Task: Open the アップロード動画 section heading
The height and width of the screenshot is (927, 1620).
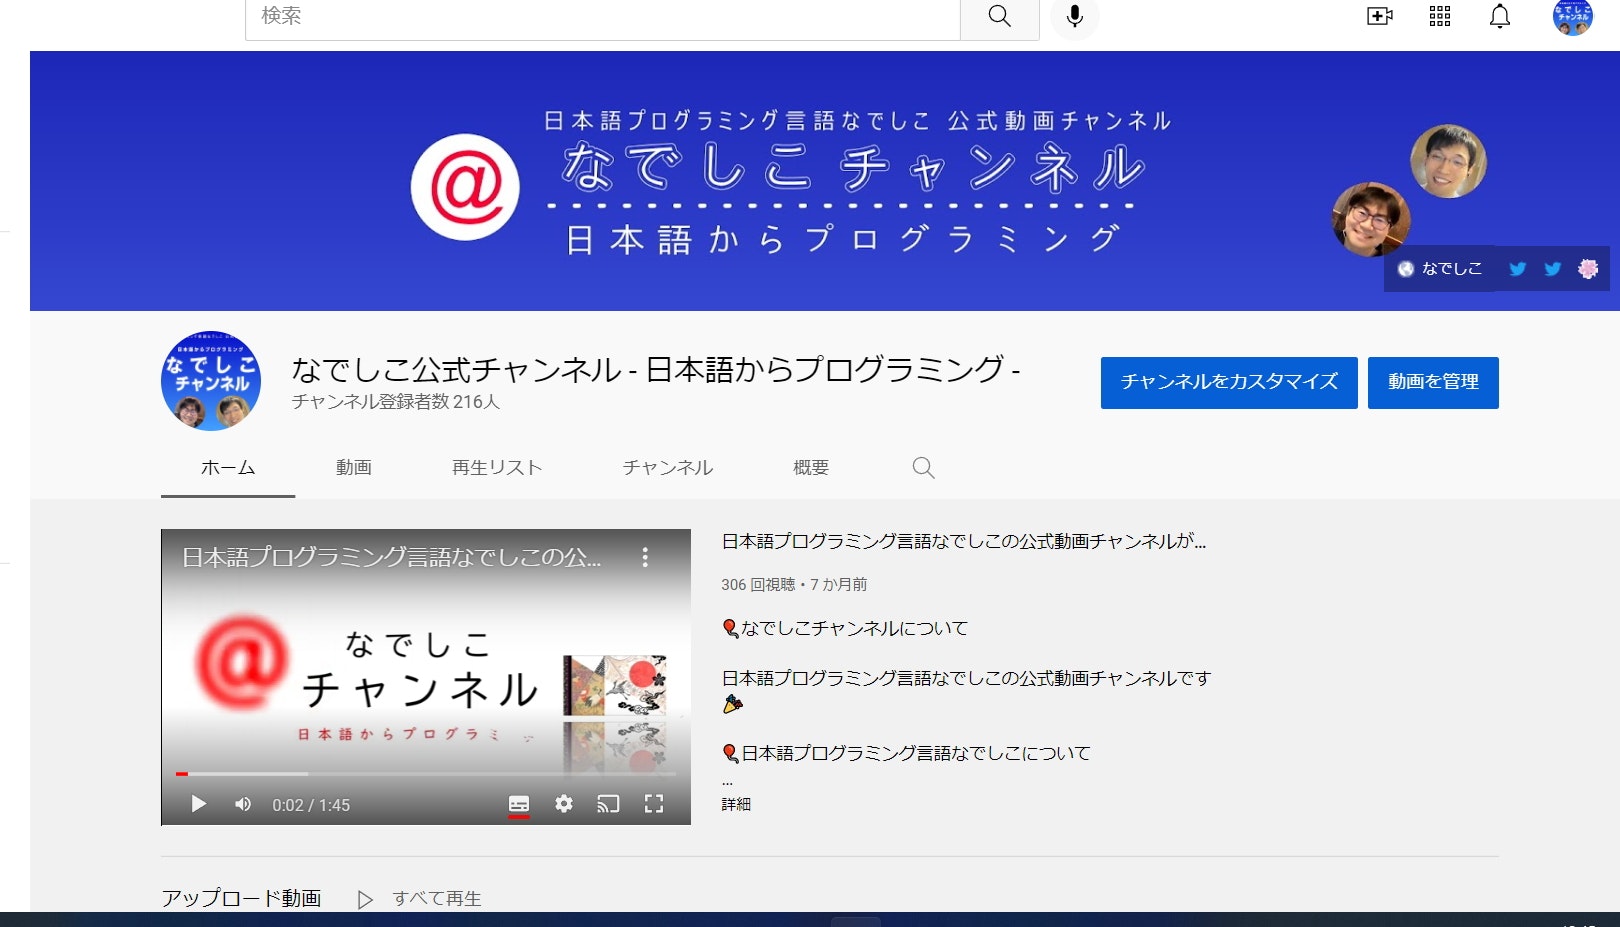Action: click(241, 898)
